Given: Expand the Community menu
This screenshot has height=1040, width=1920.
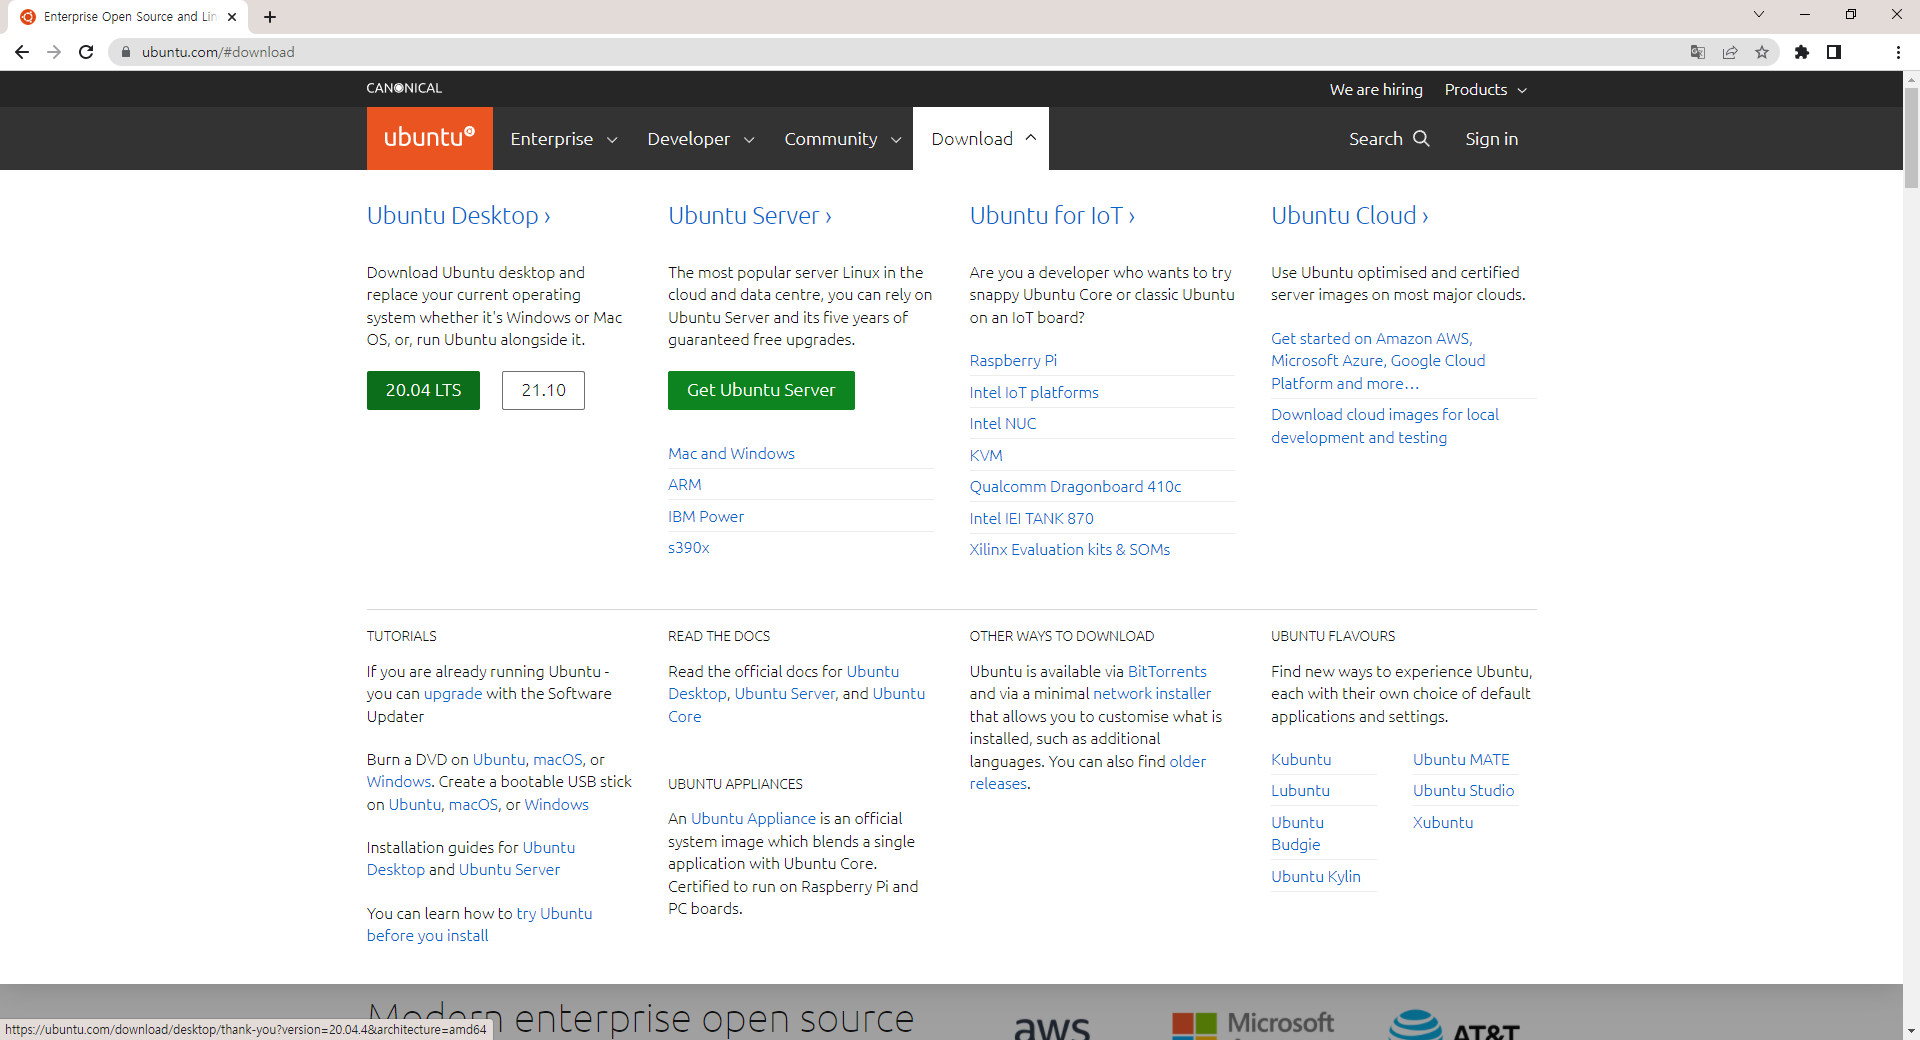Looking at the screenshot, I should coord(843,139).
